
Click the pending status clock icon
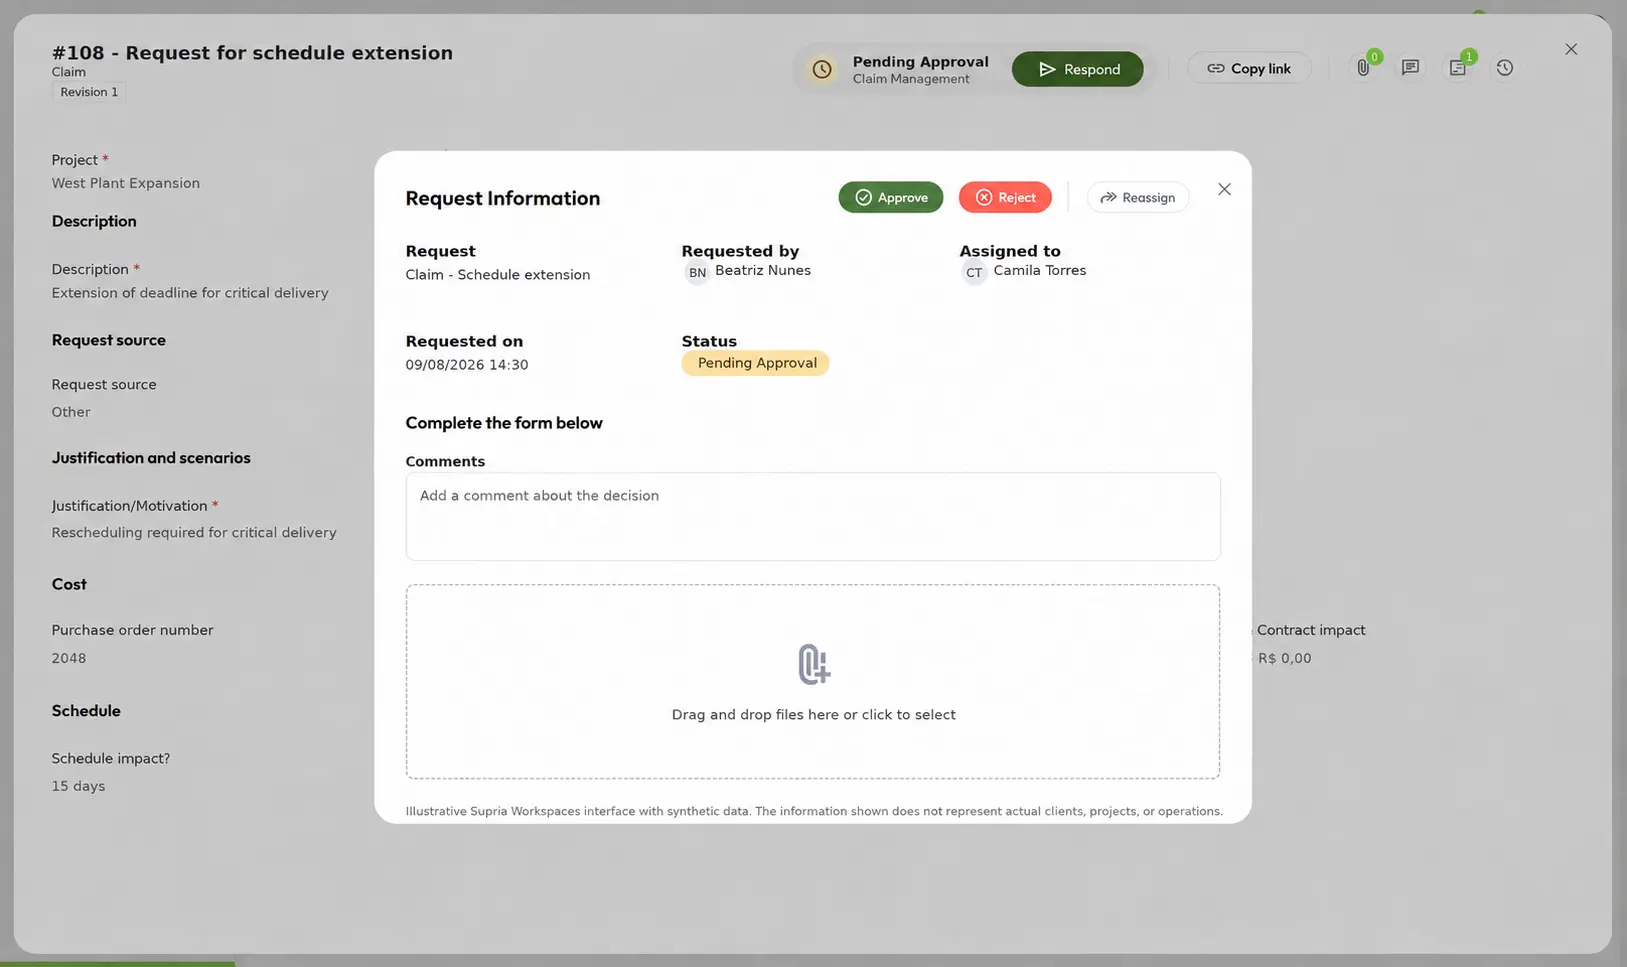click(x=821, y=69)
